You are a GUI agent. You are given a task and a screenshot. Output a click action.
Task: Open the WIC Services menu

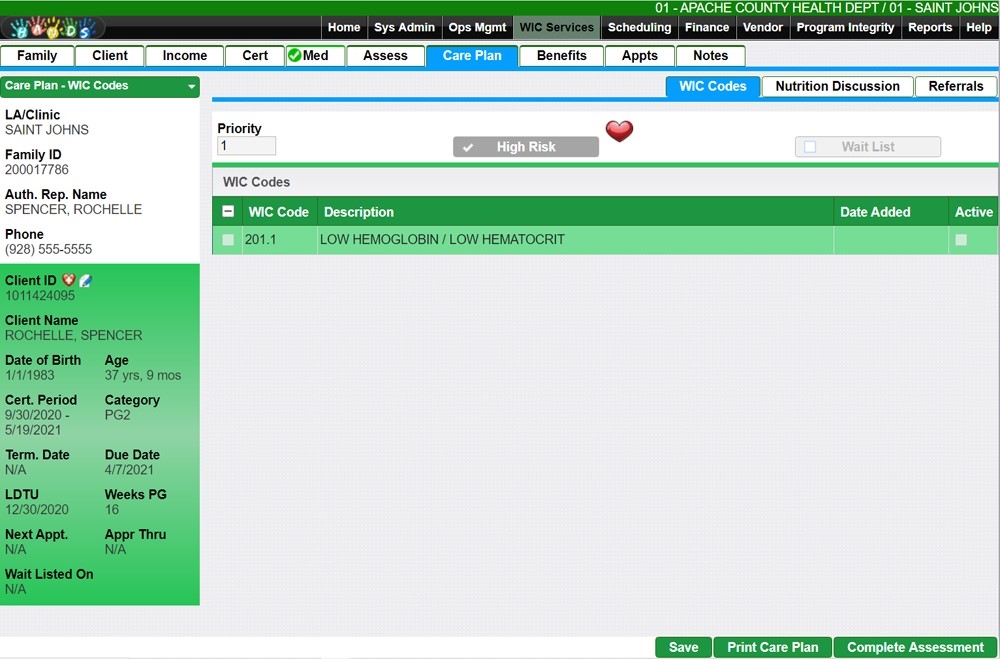[x=557, y=28]
